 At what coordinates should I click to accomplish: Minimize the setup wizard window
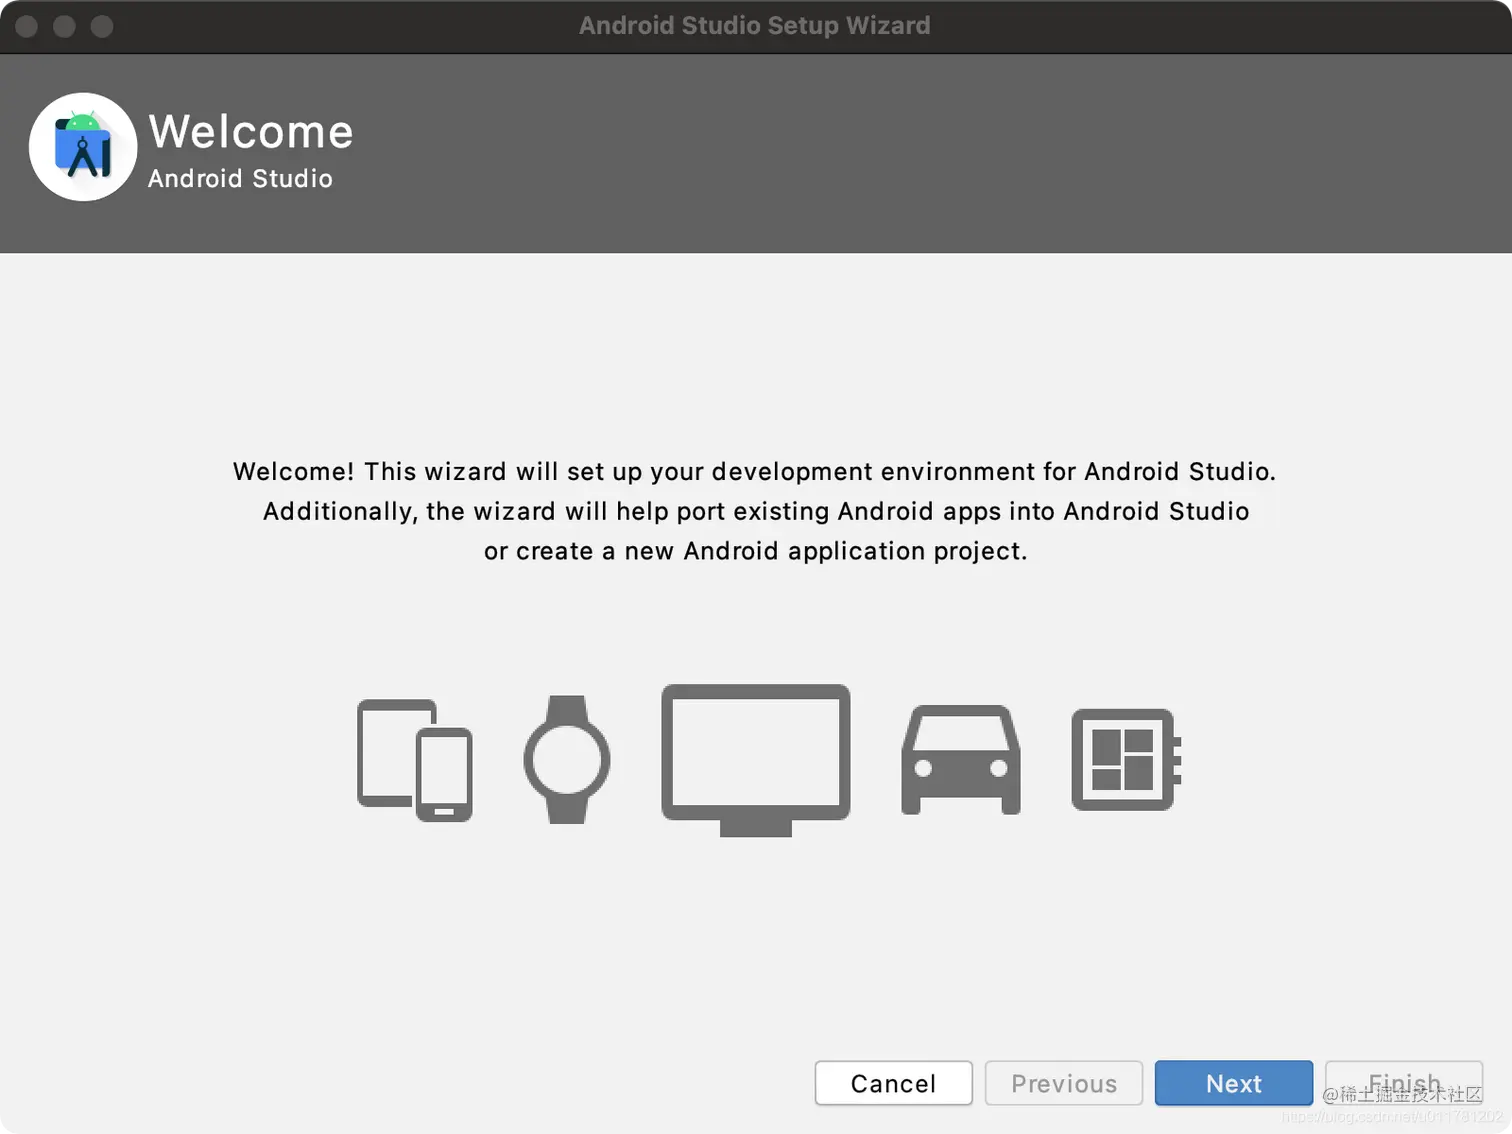(x=65, y=26)
